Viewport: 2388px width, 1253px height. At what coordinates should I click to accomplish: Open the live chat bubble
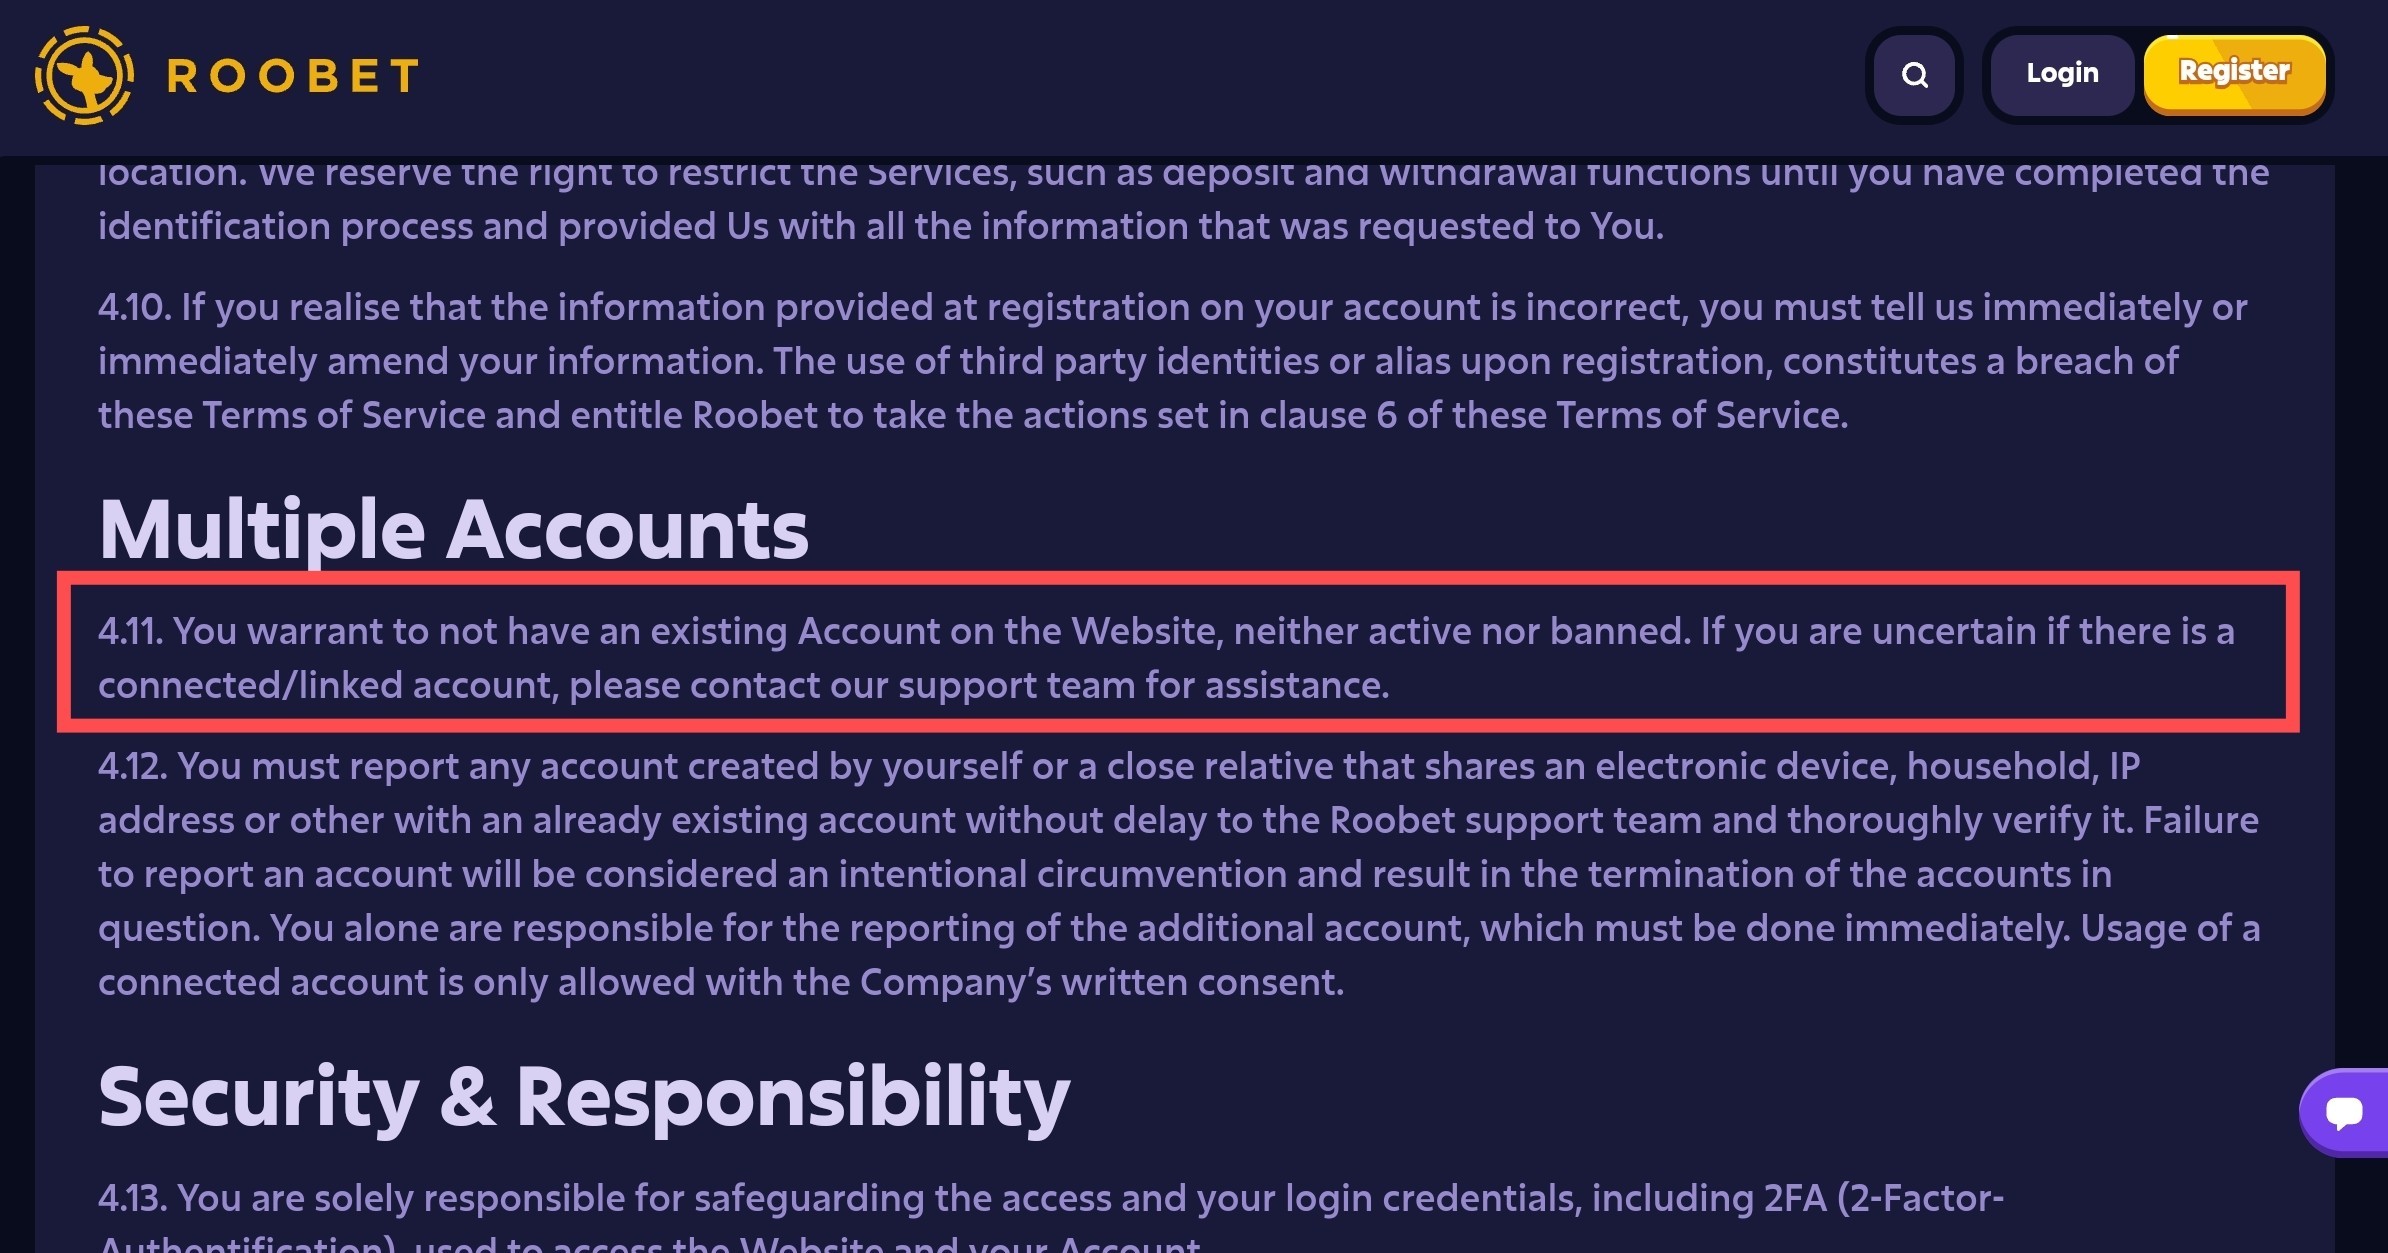pyautogui.click(x=2343, y=1112)
